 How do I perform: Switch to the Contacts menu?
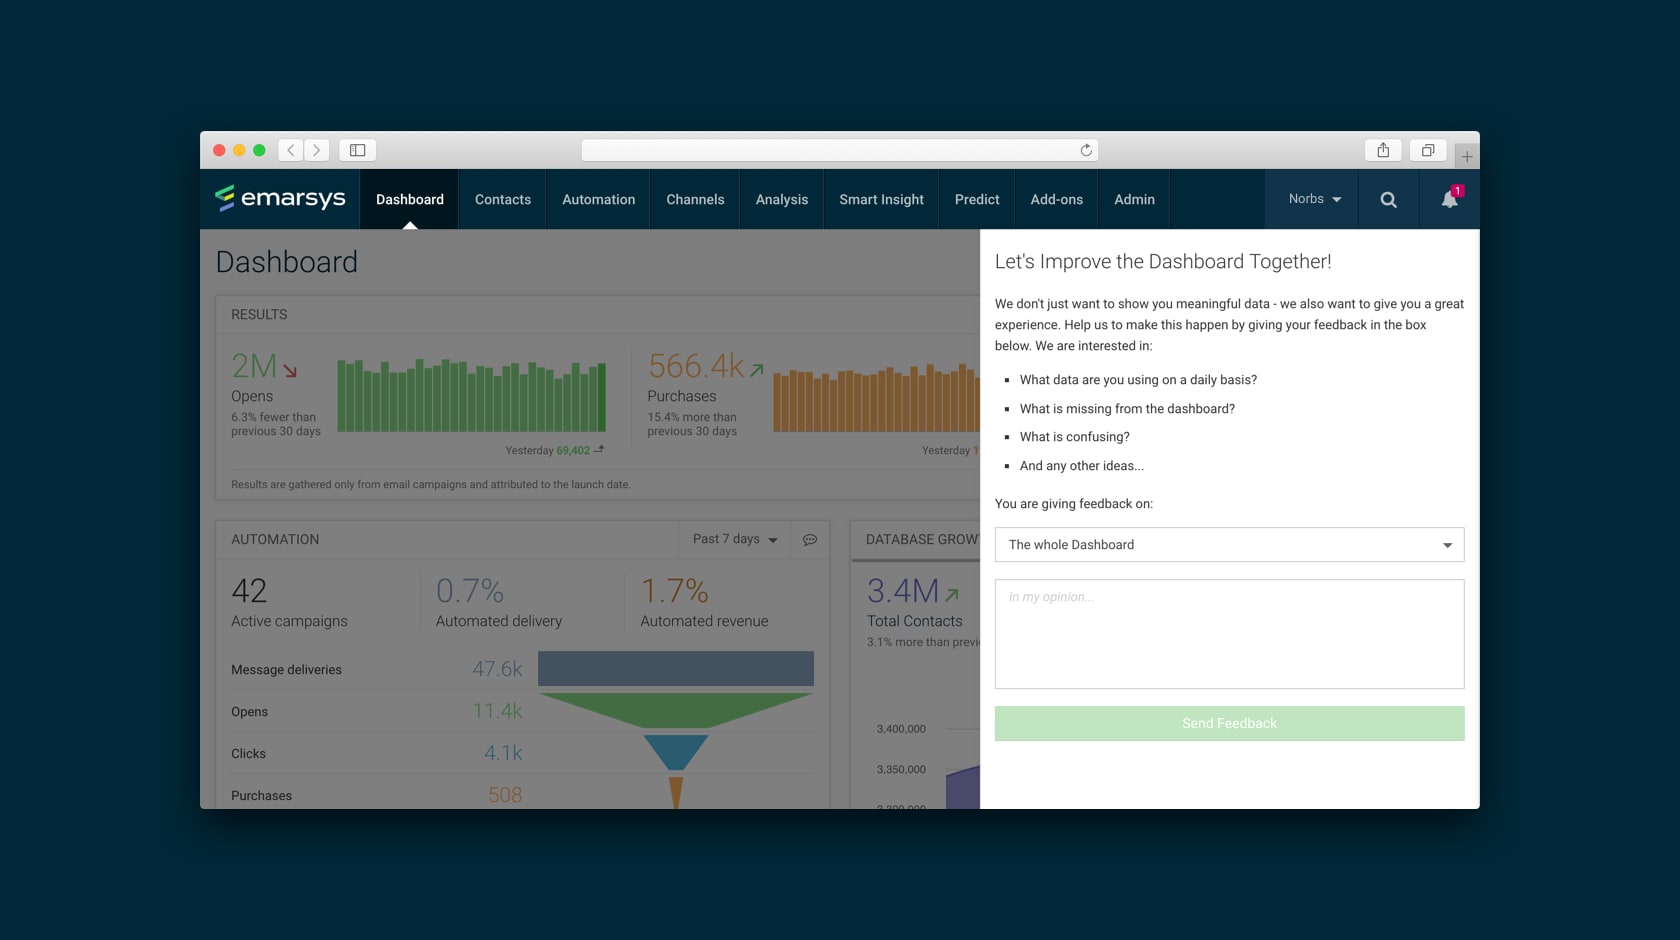502,200
